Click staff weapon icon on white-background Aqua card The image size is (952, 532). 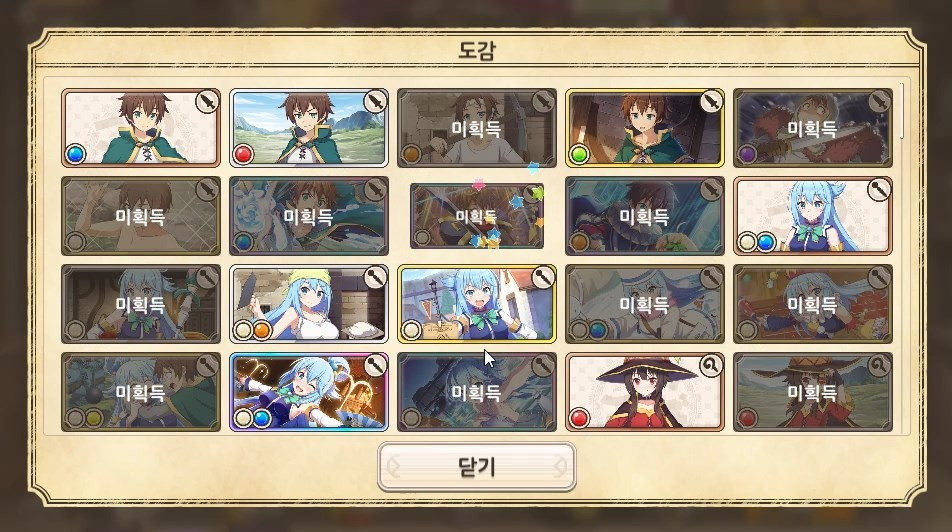[x=879, y=189]
